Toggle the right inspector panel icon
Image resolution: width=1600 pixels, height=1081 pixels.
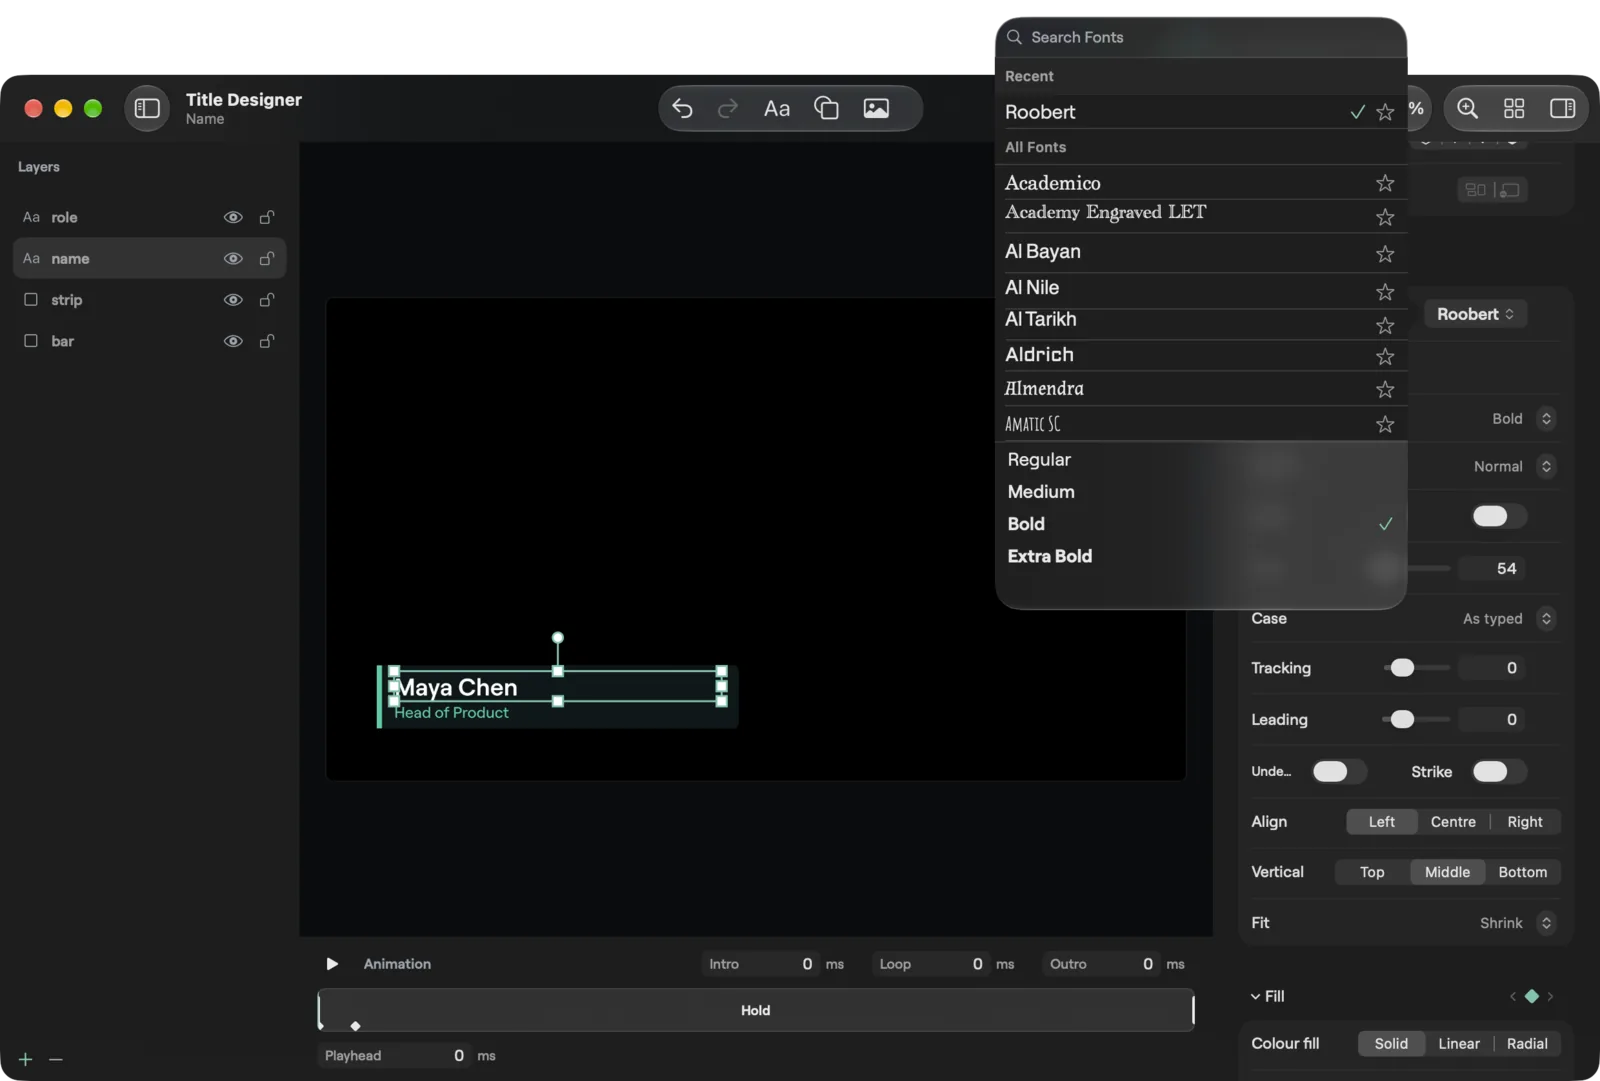click(1562, 108)
